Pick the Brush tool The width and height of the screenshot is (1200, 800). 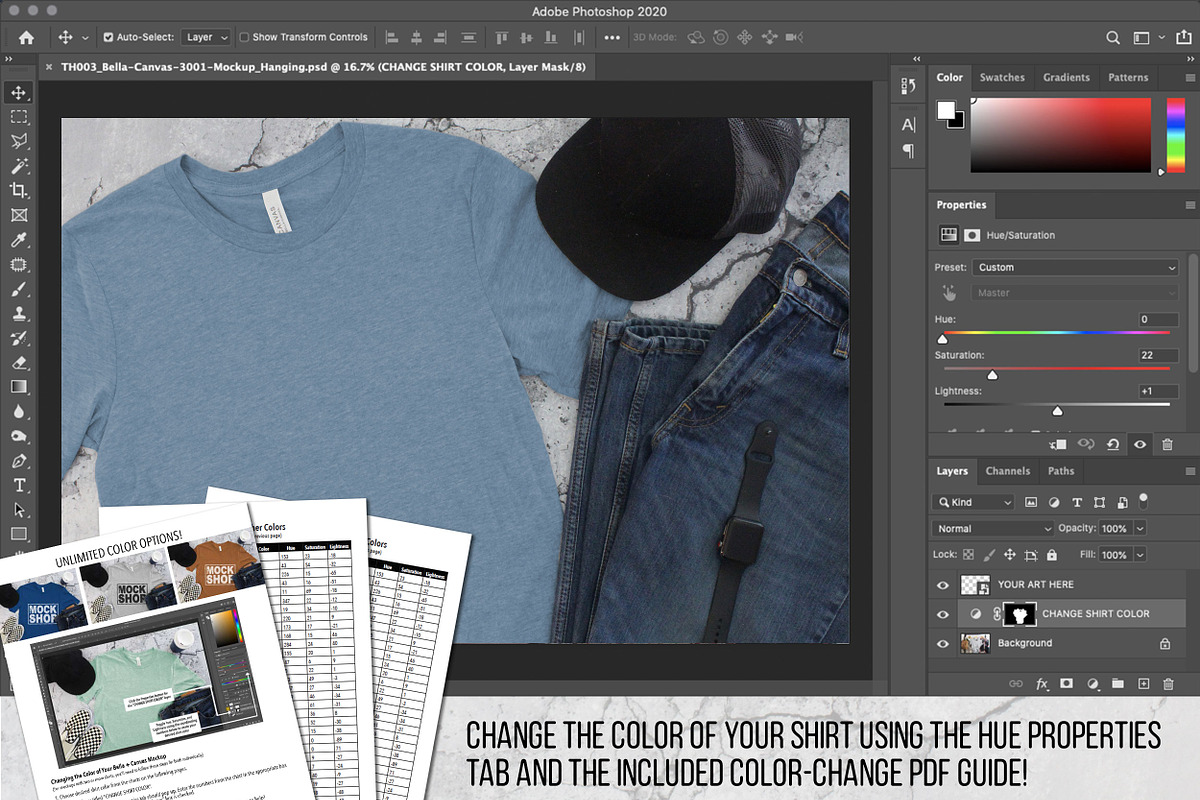tap(19, 289)
